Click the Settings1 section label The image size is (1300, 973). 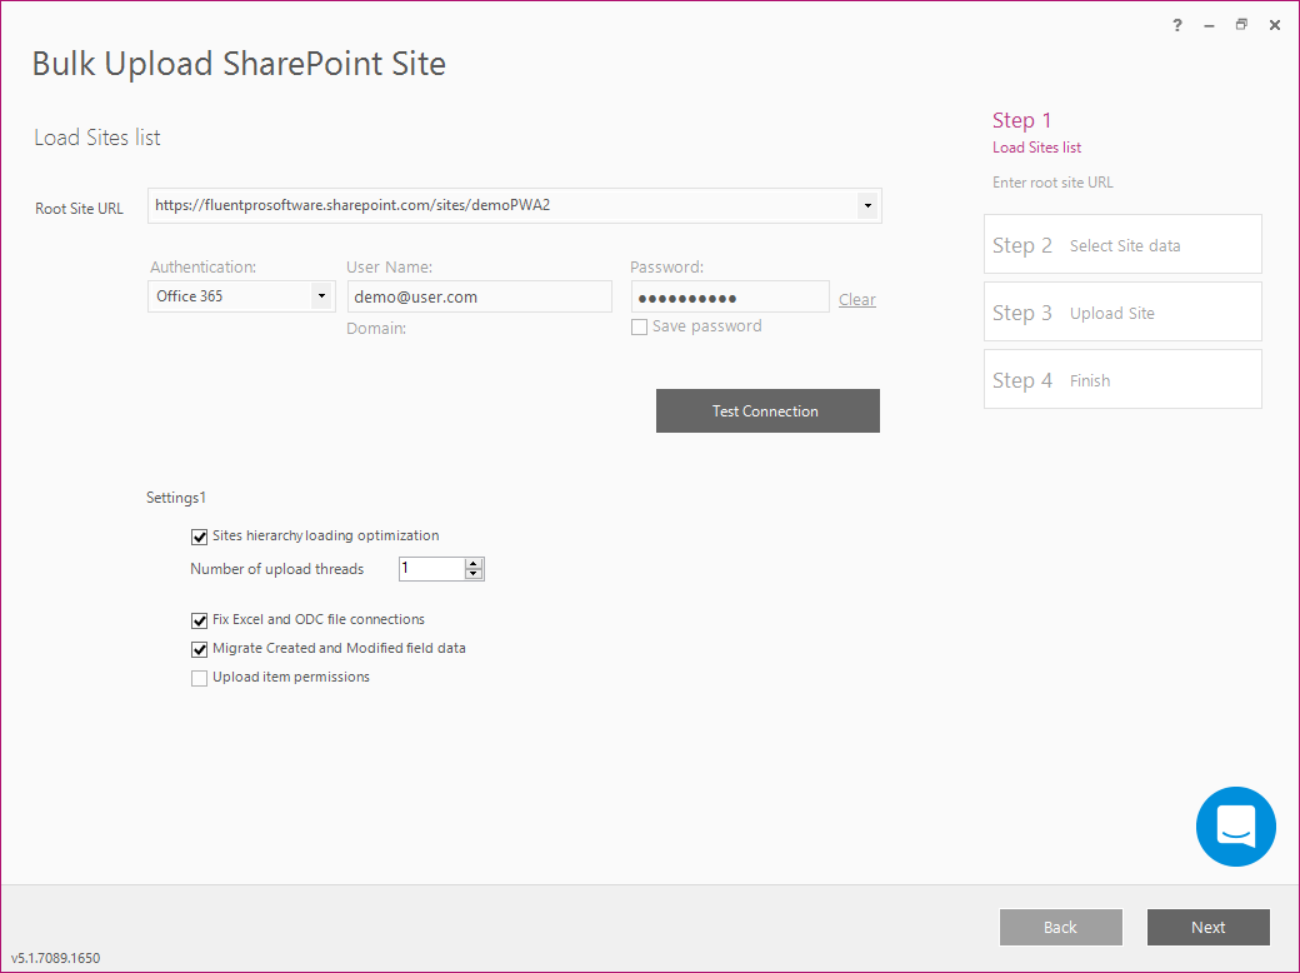pyautogui.click(x=176, y=498)
